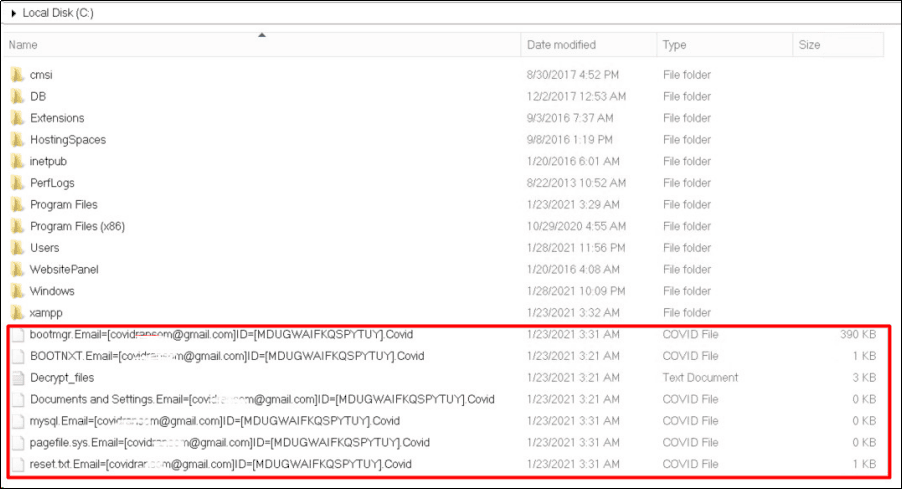Viewport: 903px width, 490px height.
Task: Click date 8/30/2017 4:52 PM
Action: click(x=572, y=75)
